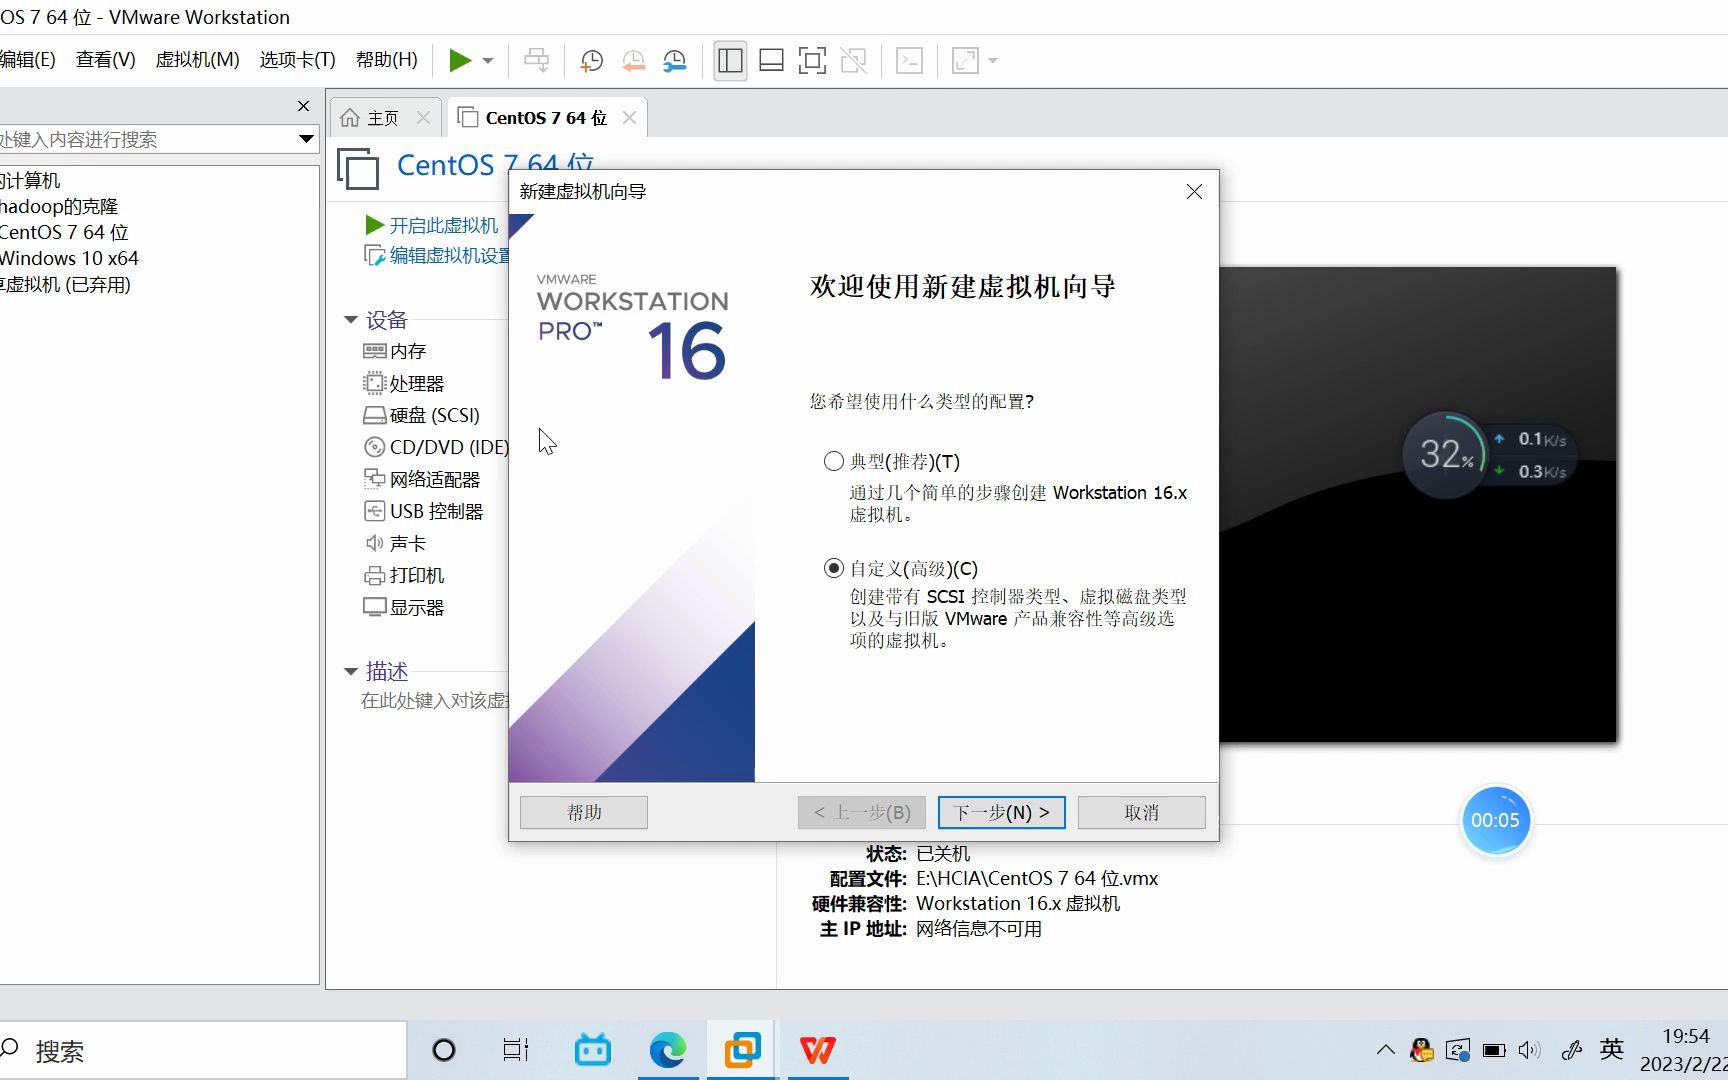1728x1080 pixels.
Task: Close the library sidebar panel
Action: (x=303, y=106)
